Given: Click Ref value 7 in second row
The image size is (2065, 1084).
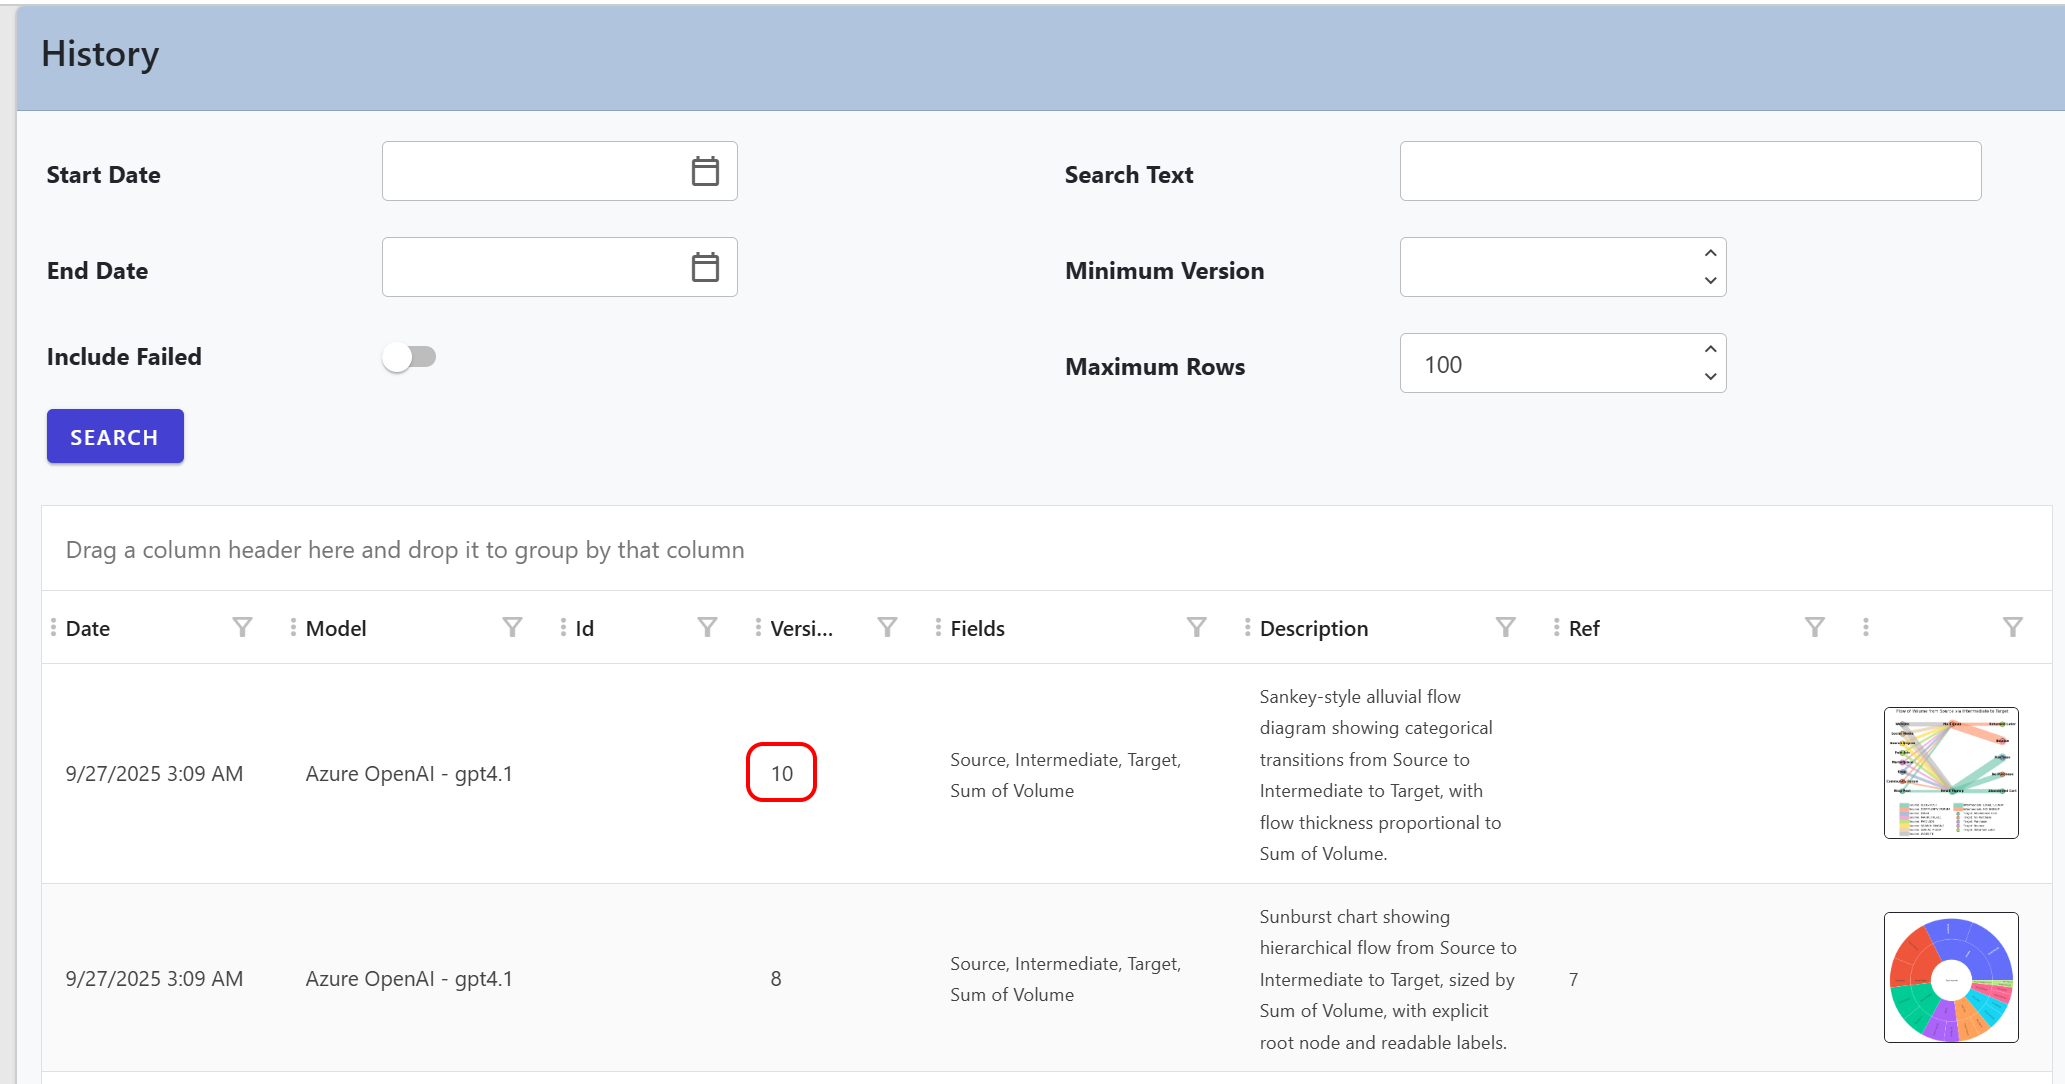Looking at the screenshot, I should pyautogui.click(x=1574, y=980).
